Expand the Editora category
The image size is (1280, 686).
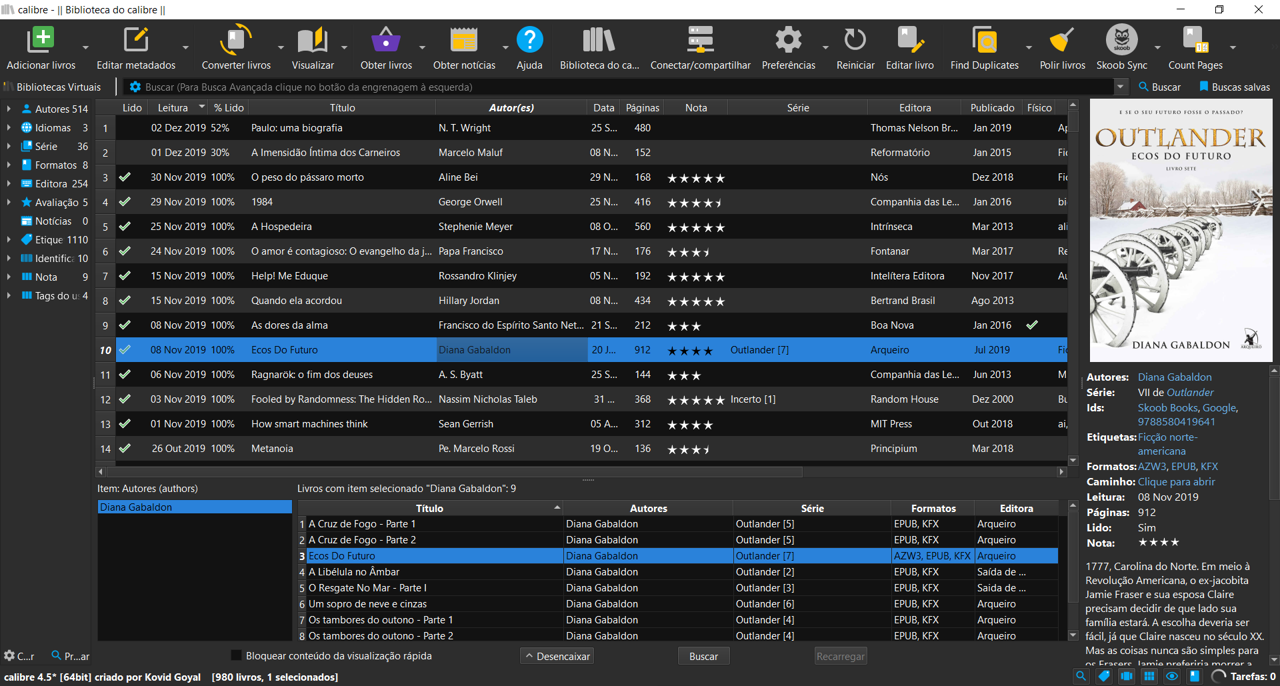pyautogui.click(x=9, y=184)
